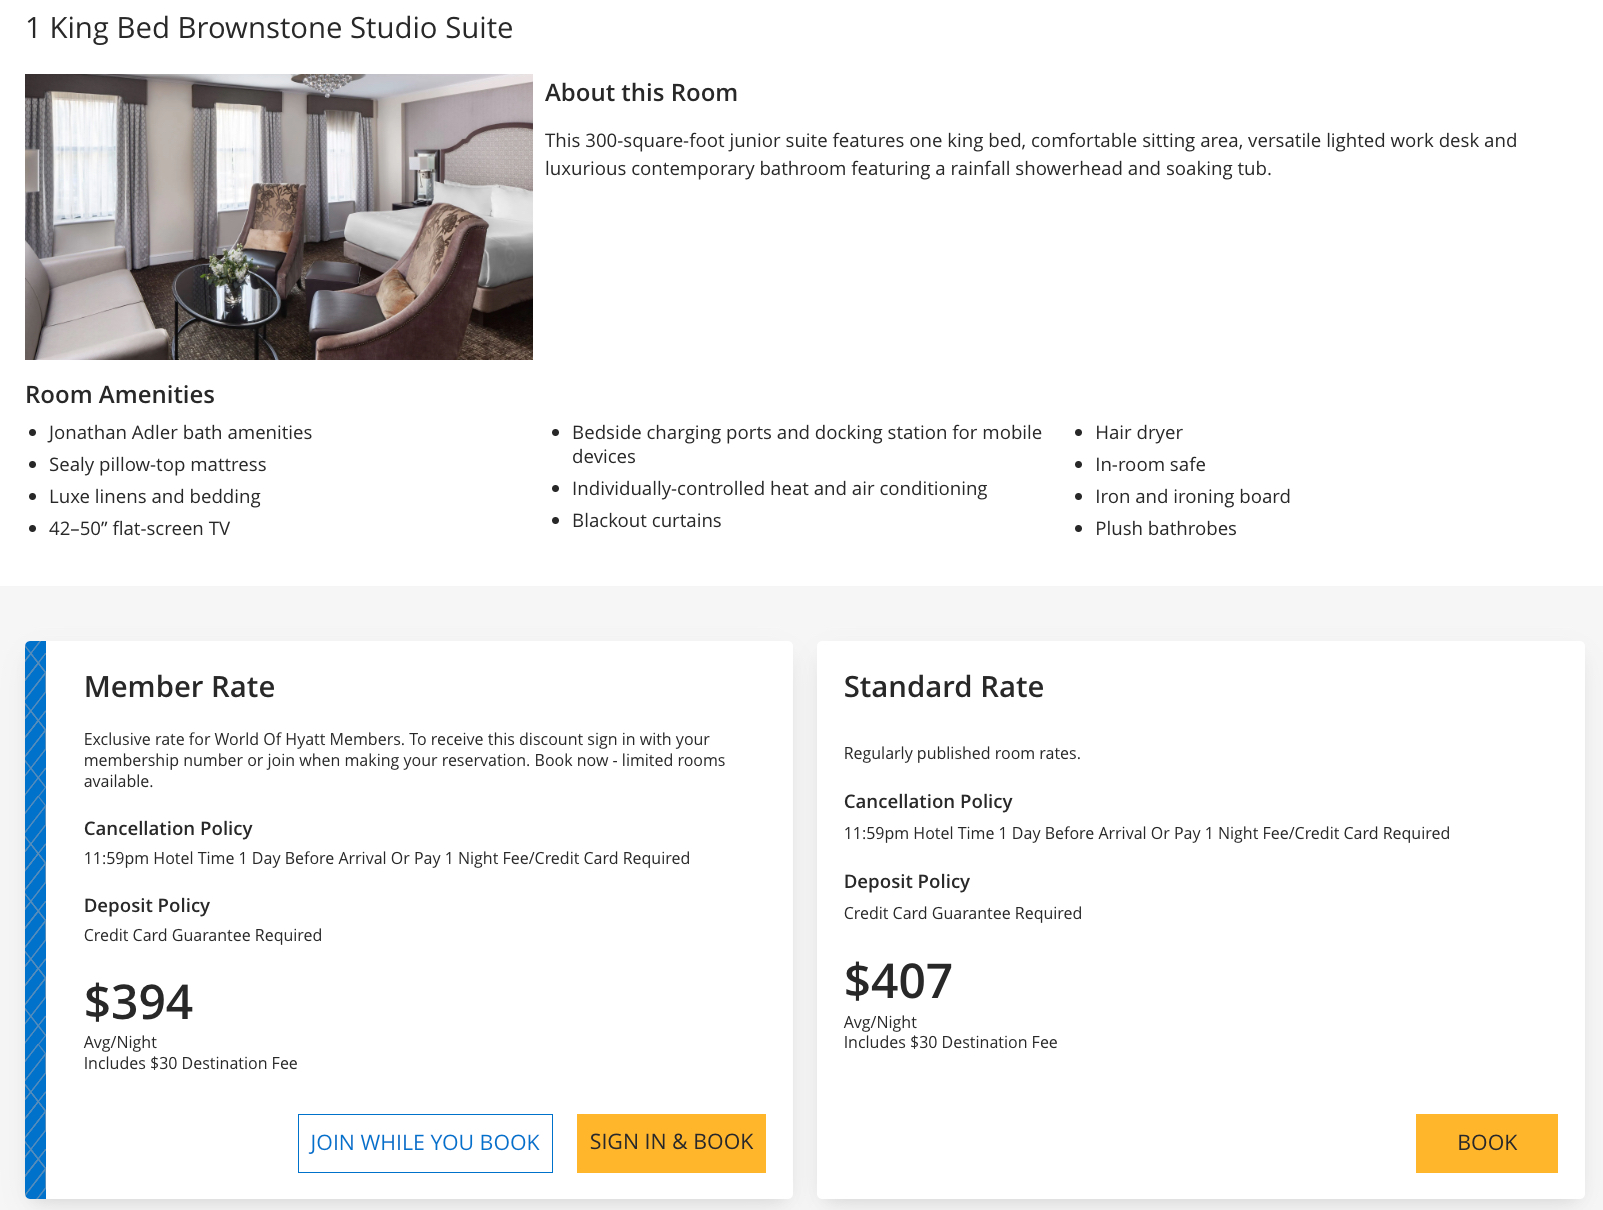Click the room title heading
The image size is (1603, 1210).
(x=269, y=28)
